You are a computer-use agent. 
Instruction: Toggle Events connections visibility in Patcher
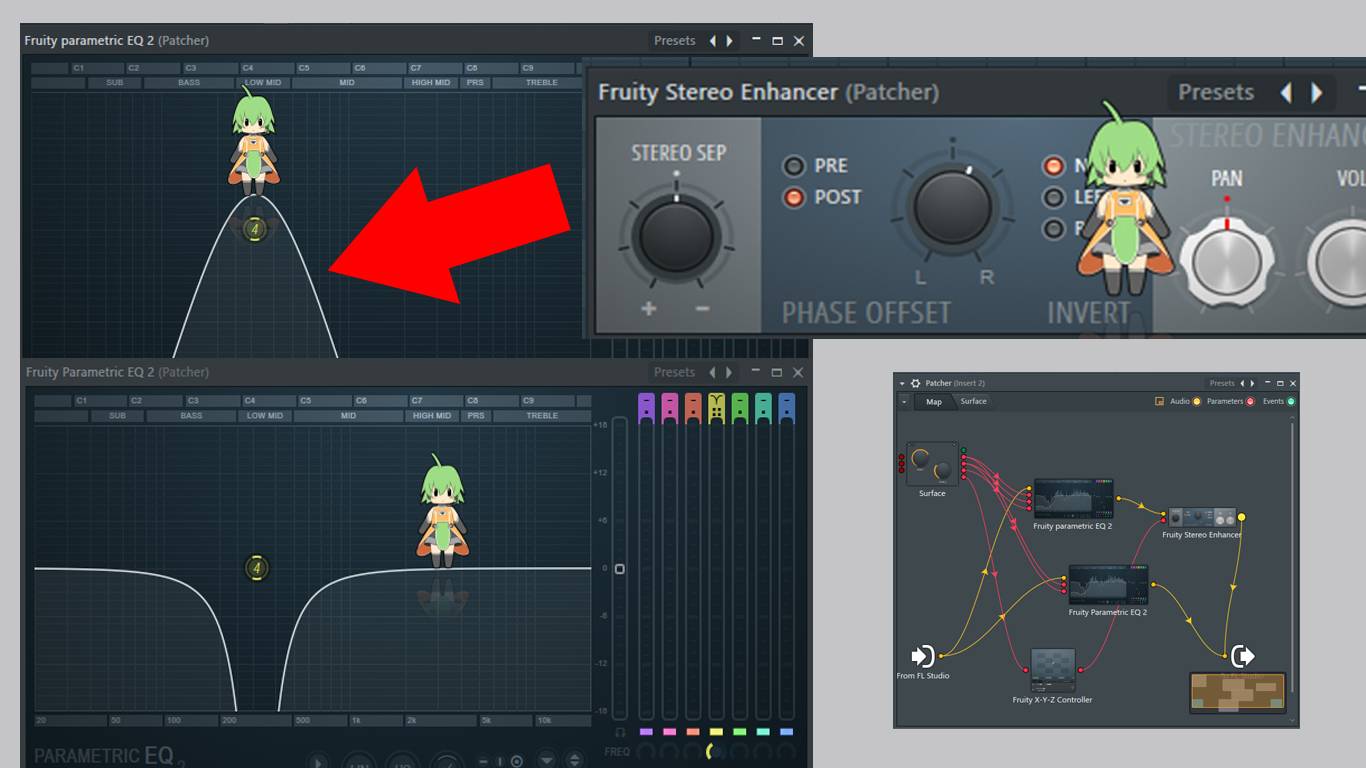1291,401
